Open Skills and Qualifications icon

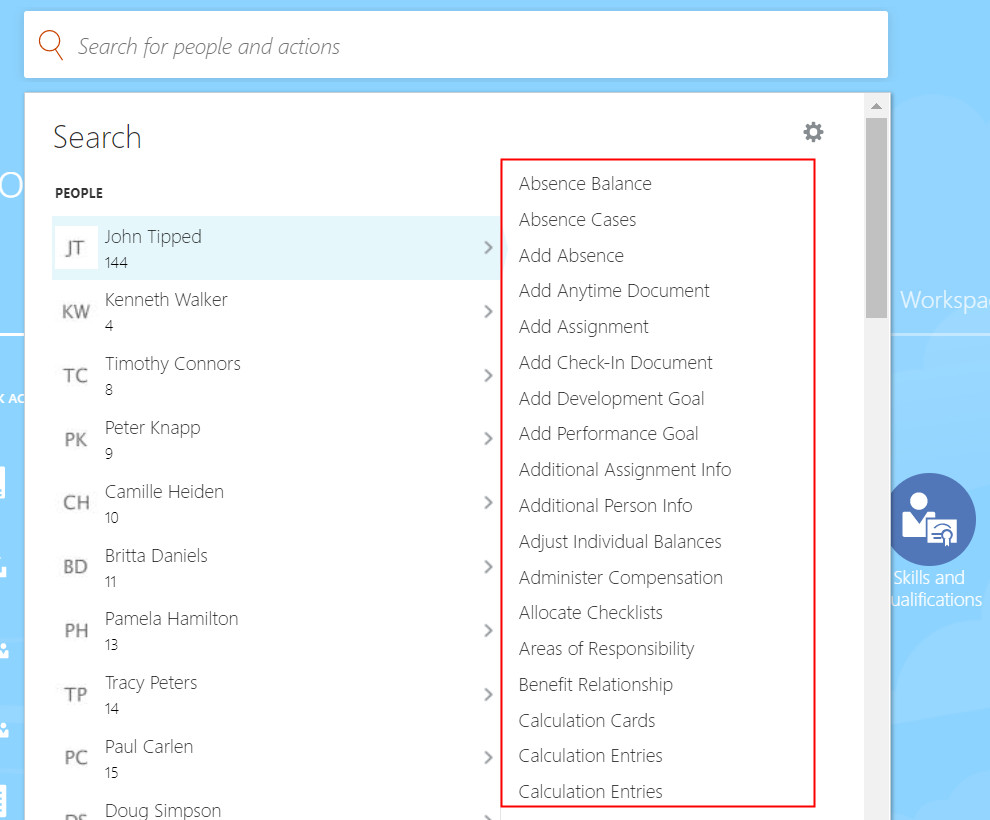point(931,519)
